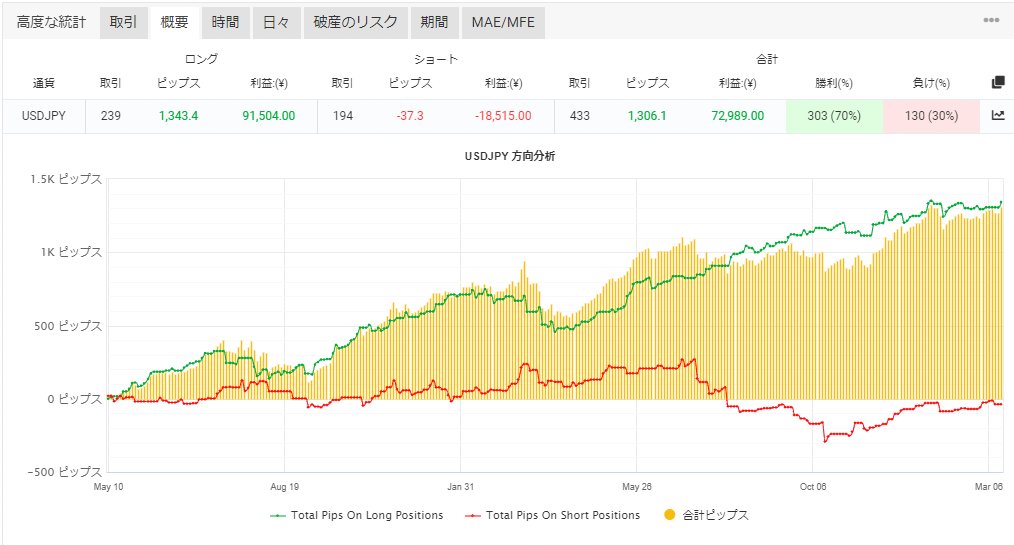Click the Aug 19 x-axis label
This screenshot has width=1014, height=545.
pyautogui.click(x=285, y=487)
